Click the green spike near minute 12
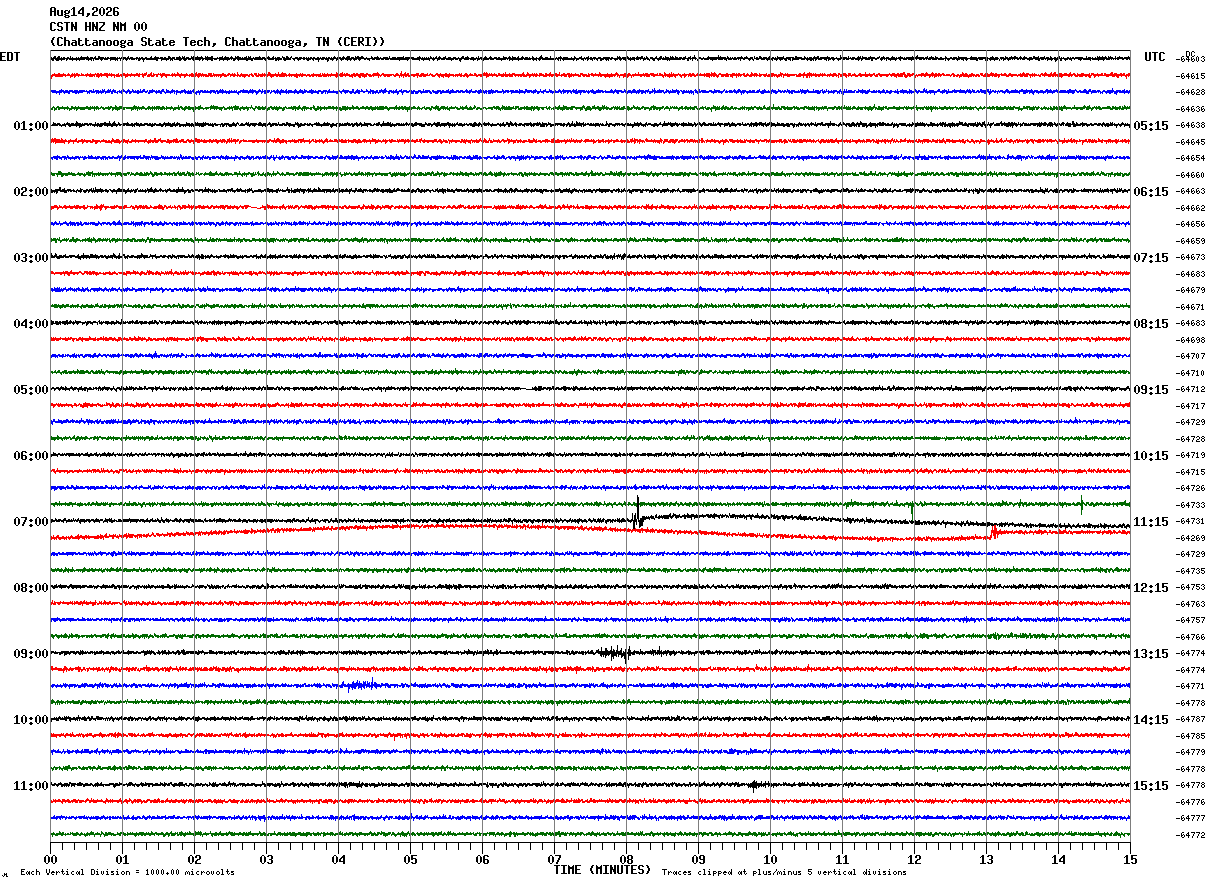This screenshot has width=1210, height=886. (913, 511)
